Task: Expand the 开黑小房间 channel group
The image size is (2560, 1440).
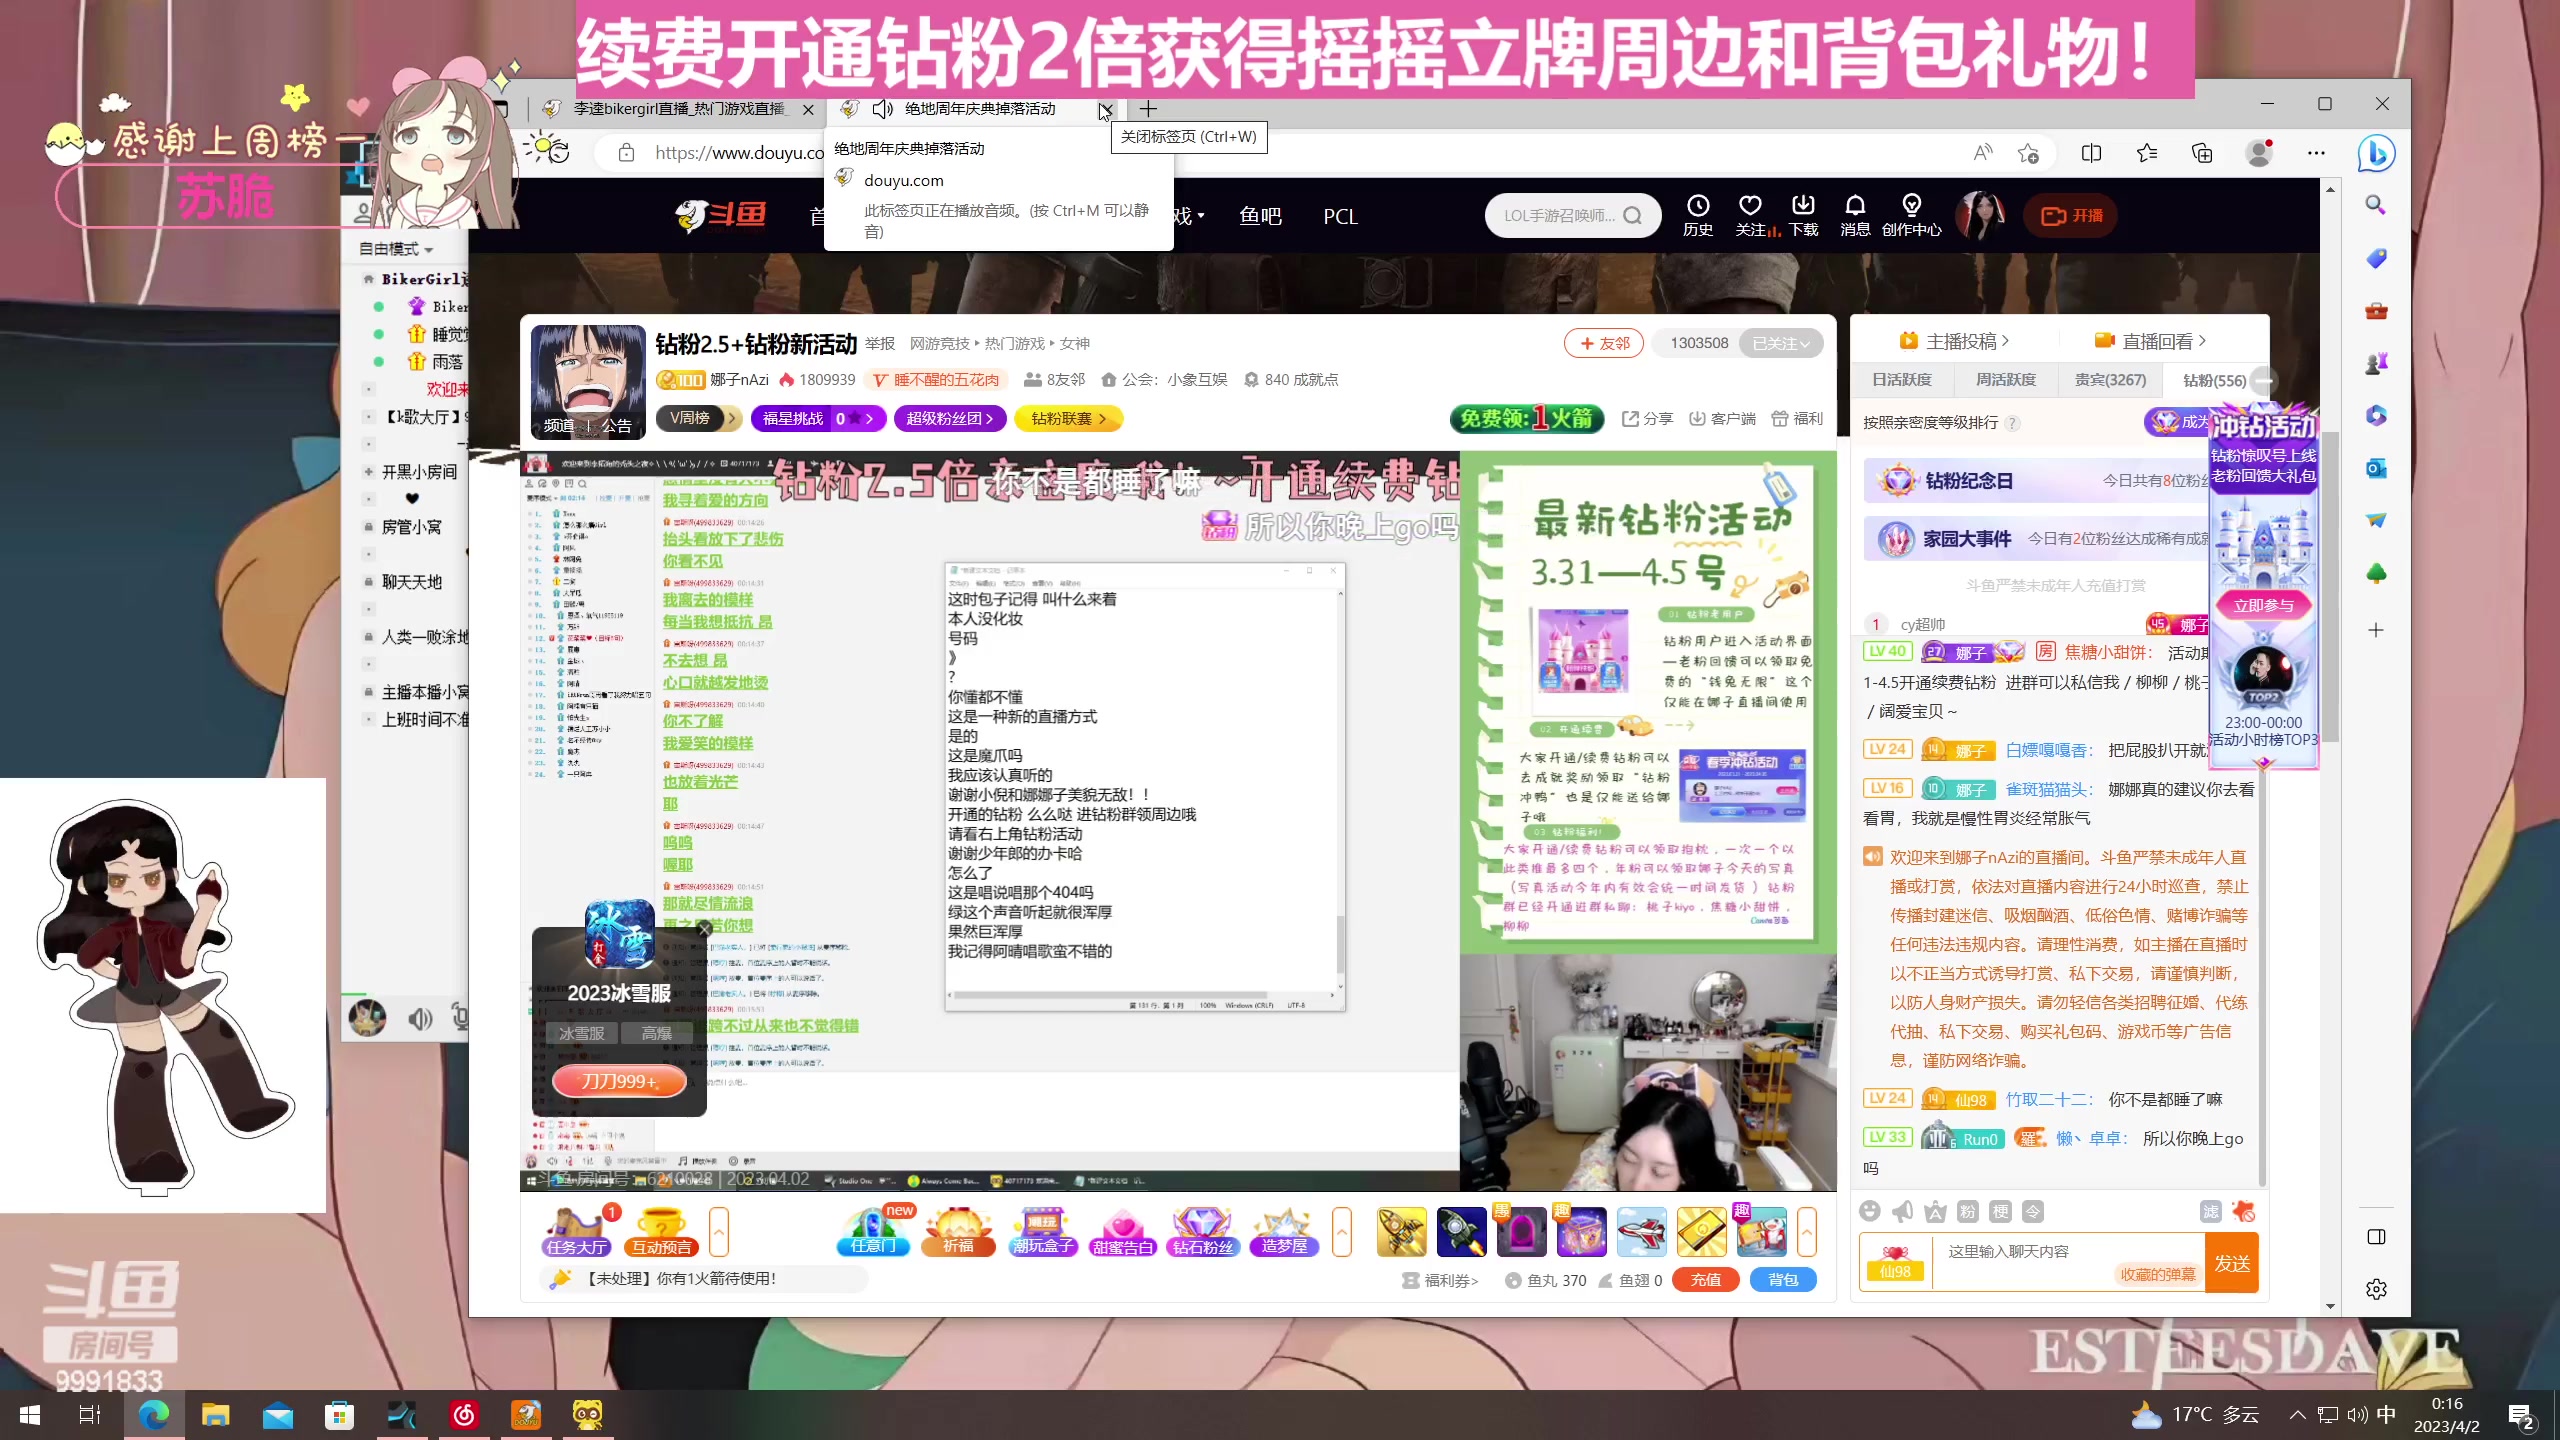Action: click(369, 472)
